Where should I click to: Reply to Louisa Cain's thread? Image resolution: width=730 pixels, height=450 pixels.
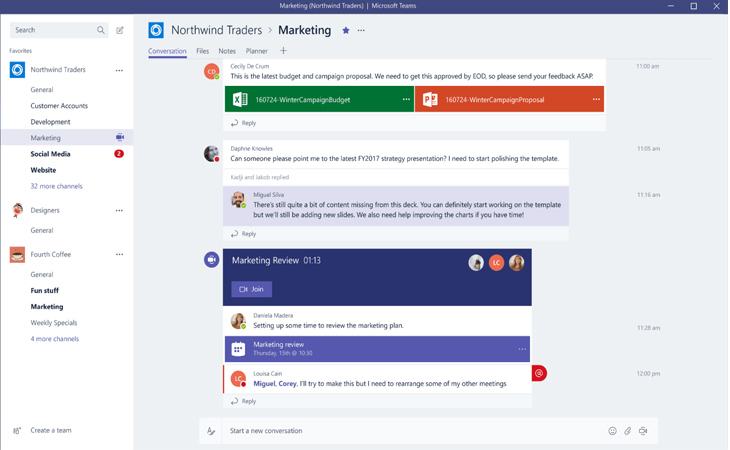point(243,401)
